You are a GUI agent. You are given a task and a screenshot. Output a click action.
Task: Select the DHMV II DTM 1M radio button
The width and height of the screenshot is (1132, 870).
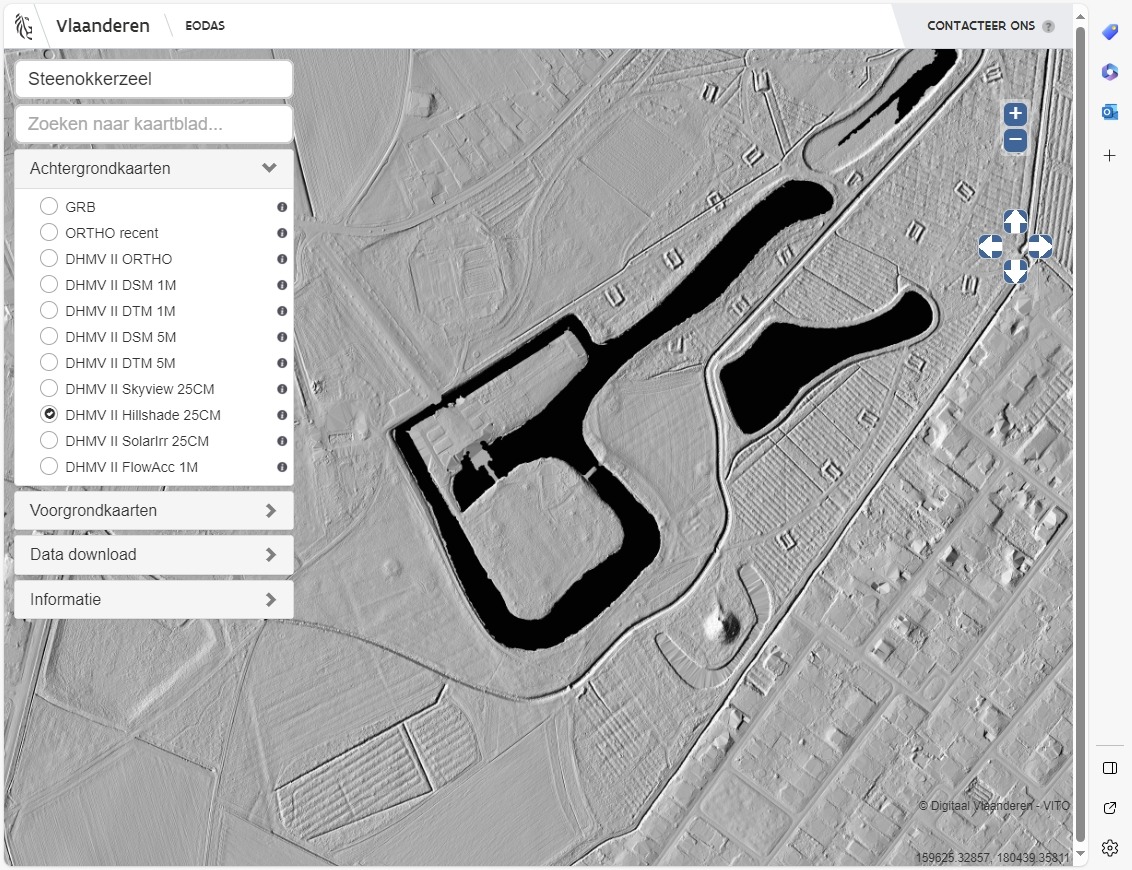click(x=49, y=311)
